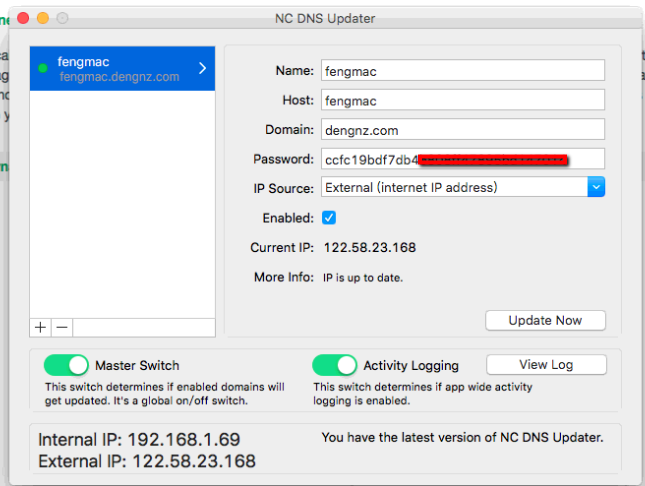Turn off the Master Switch toggle

[66, 365]
